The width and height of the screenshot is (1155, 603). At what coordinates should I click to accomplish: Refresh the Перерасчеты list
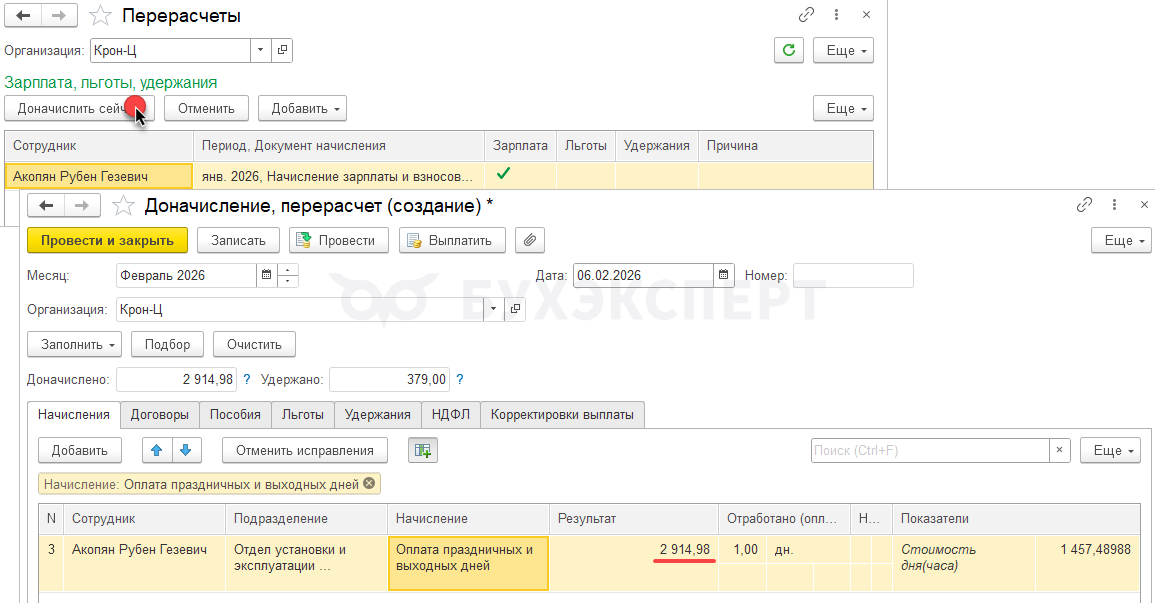[789, 50]
